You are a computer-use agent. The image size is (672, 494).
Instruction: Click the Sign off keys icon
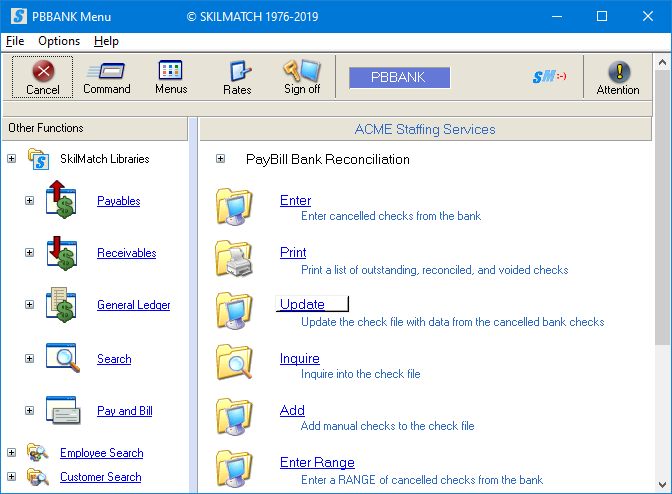(x=301, y=70)
